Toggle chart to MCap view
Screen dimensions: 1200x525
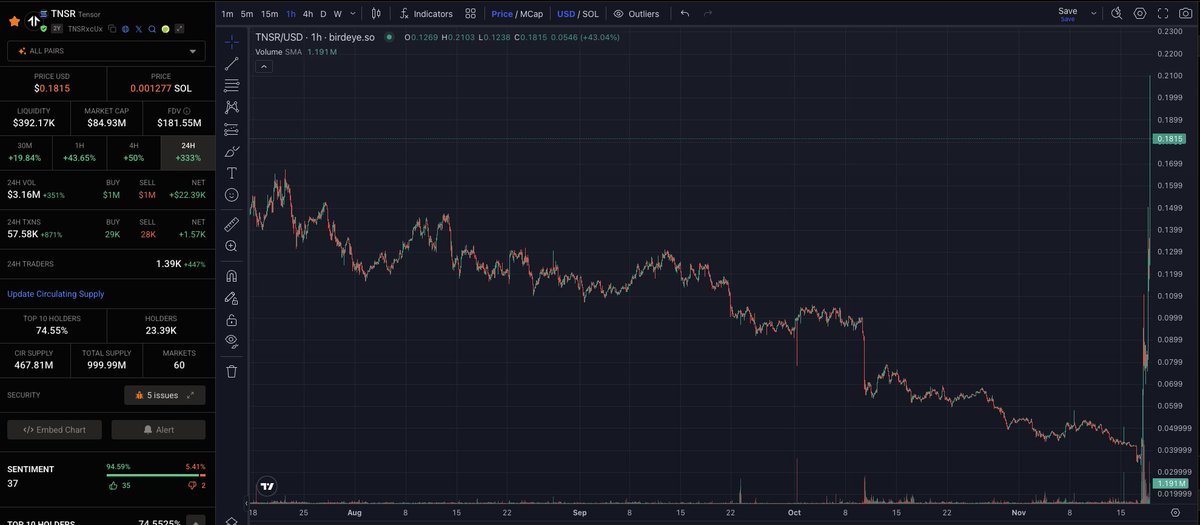[530, 14]
